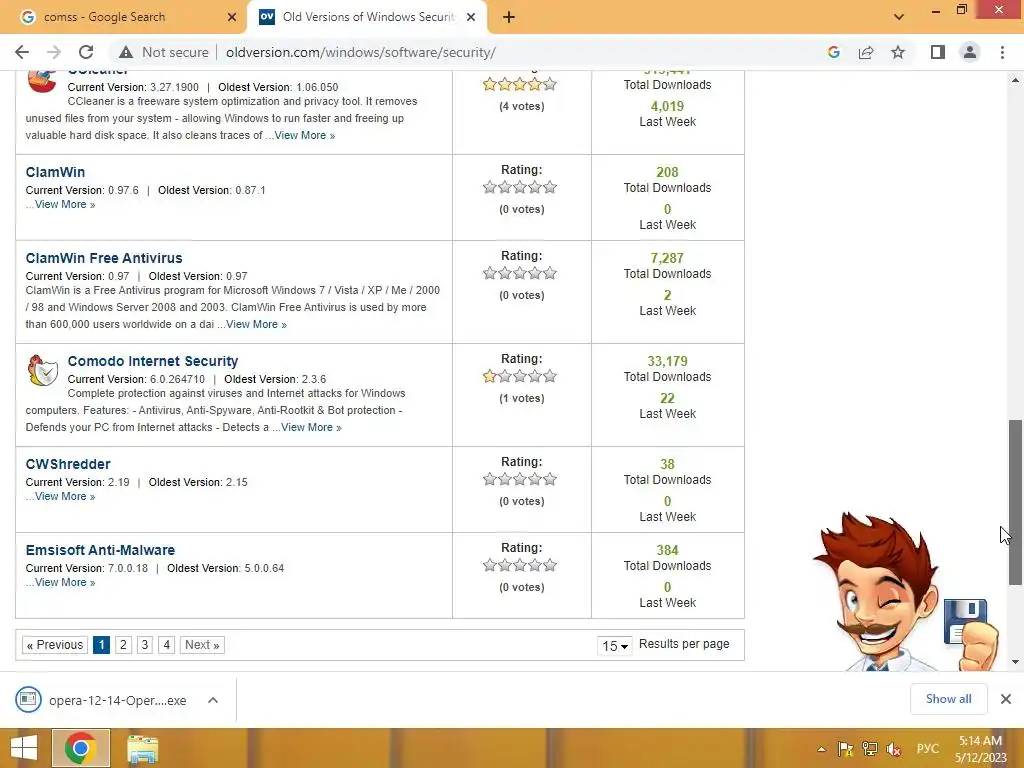Click the vertical scrollbar thumb

1015,502
